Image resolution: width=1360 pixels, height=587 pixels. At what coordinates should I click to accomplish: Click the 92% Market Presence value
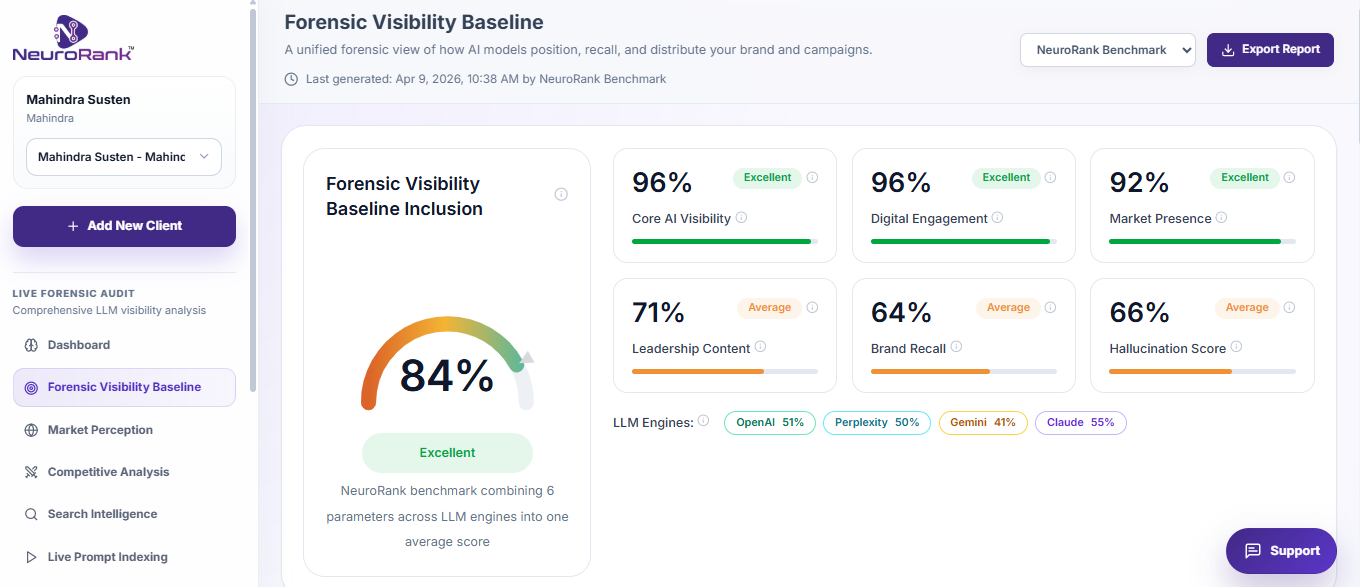(x=1139, y=182)
